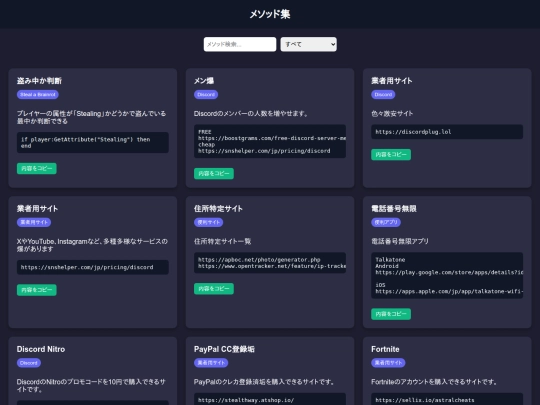Click the apbec.net photo generator URL
Viewport: 540px width, 405px height.
pos(259,260)
